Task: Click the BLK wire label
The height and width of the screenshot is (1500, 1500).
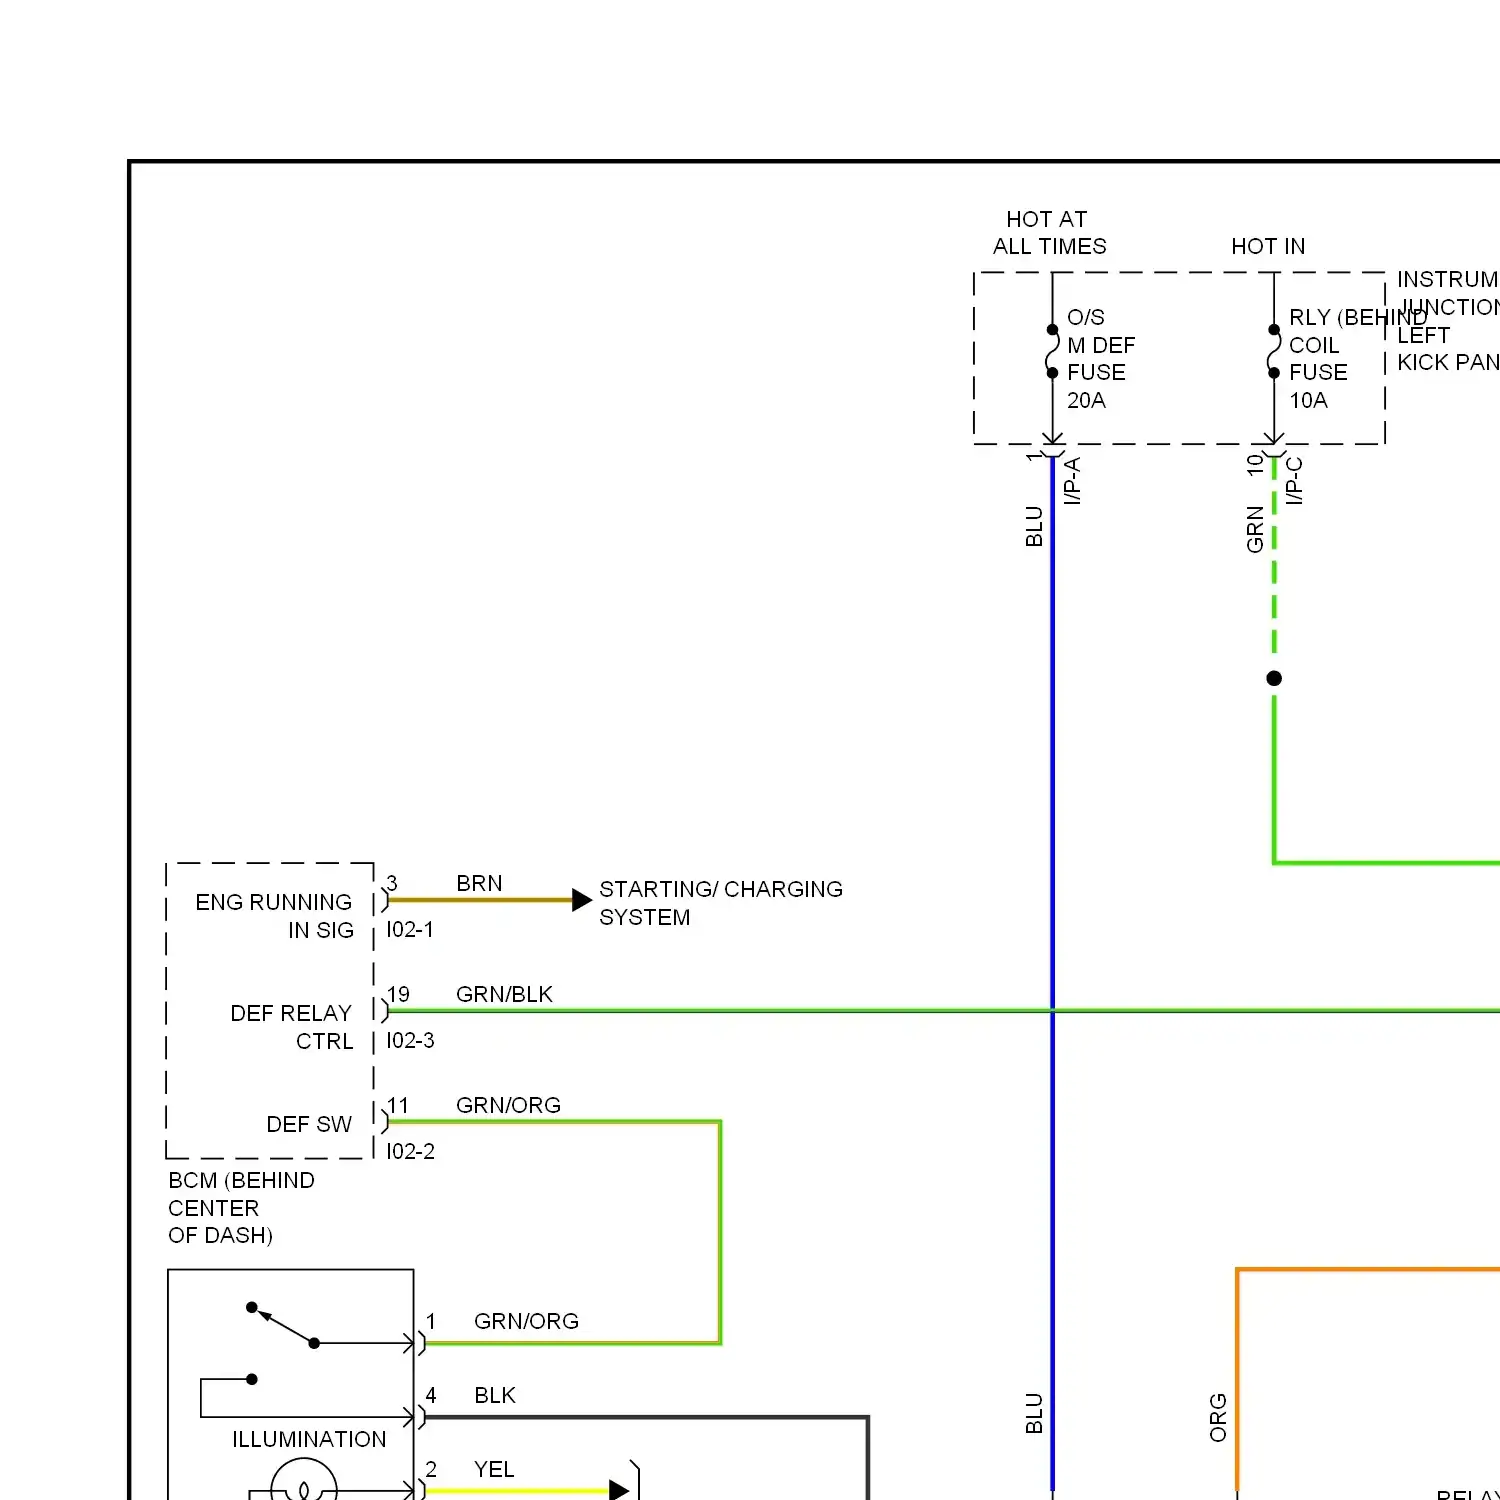Action: [x=495, y=1396]
